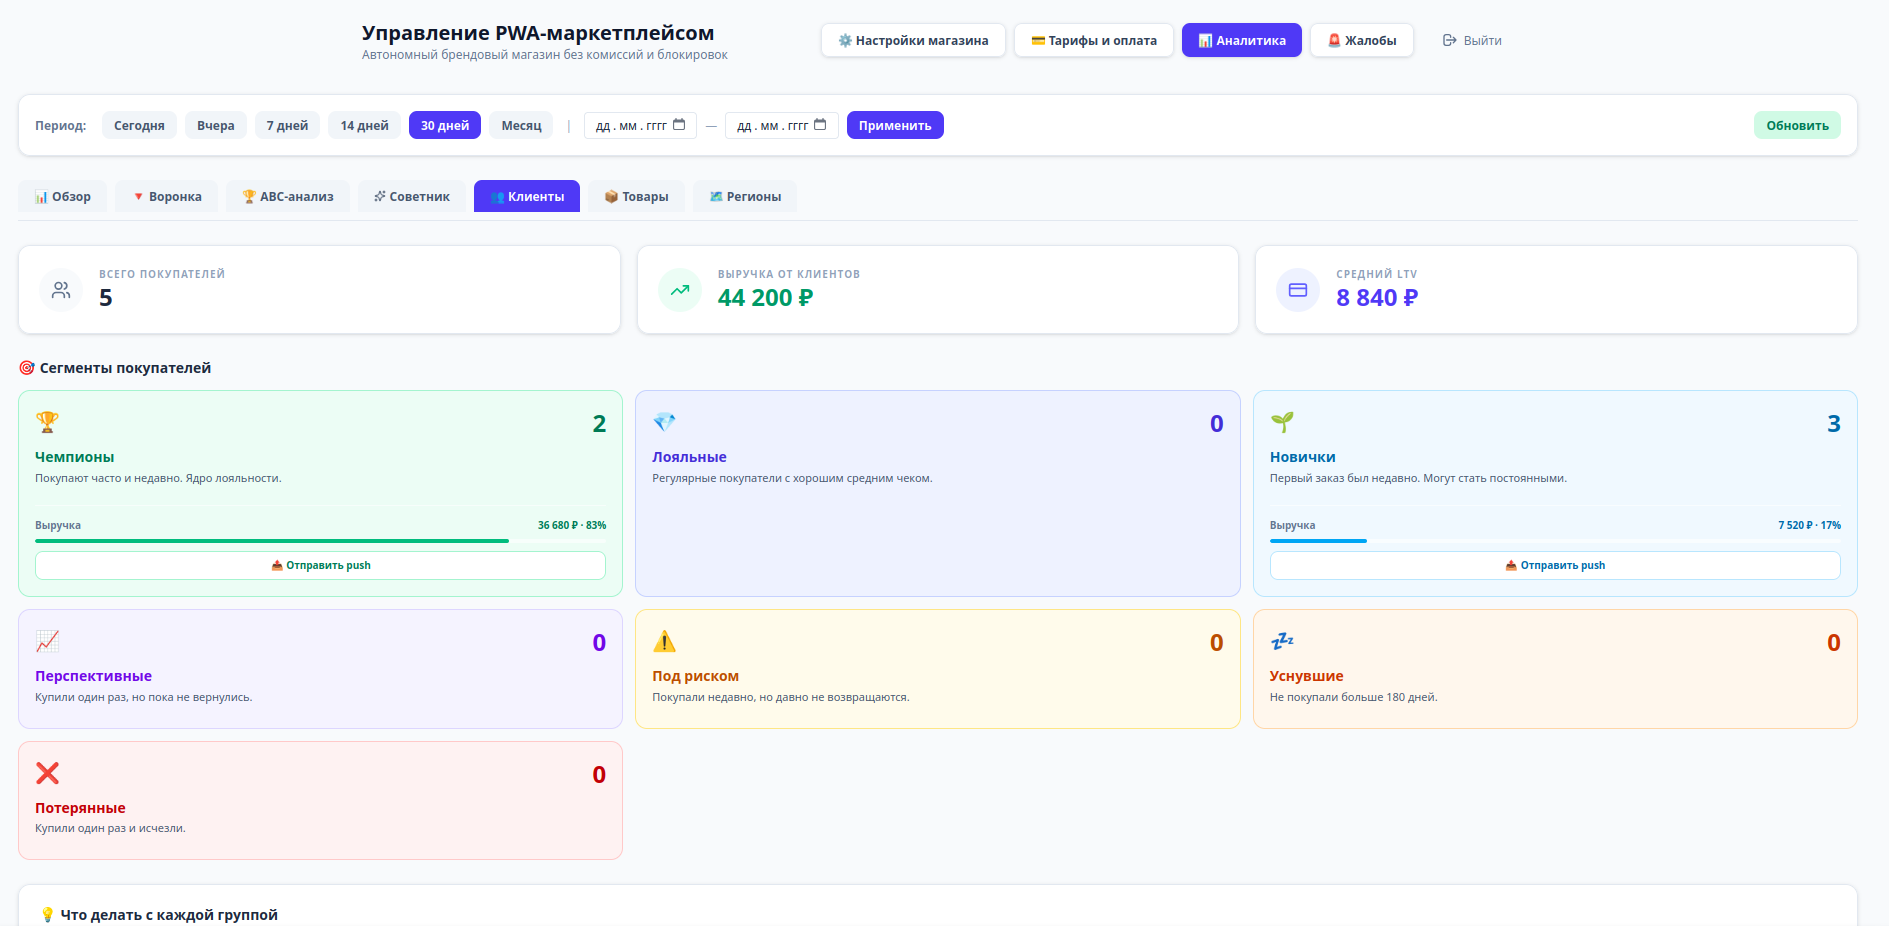Viewport: 1889px width, 926px height.
Task: Send push to Чемпионы segment
Action: 320,565
